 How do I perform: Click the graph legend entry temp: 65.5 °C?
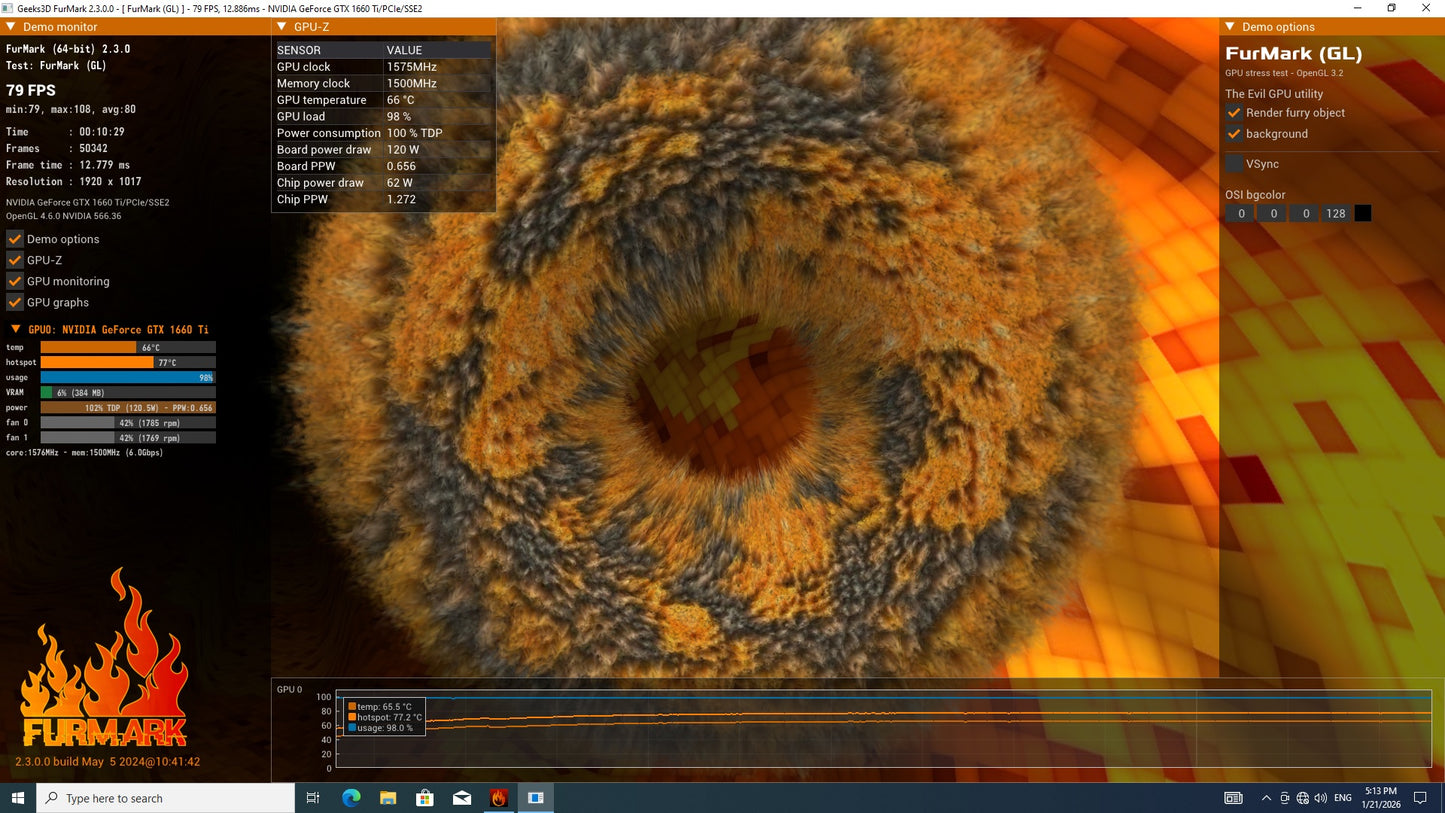point(380,707)
